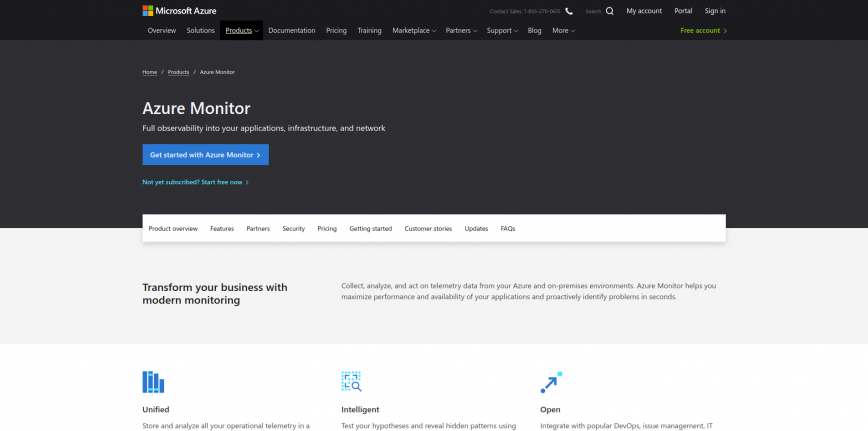868x431 pixels.
Task: Click the Products breadcrumb link
Action: pyautogui.click(x=178, y=72)
